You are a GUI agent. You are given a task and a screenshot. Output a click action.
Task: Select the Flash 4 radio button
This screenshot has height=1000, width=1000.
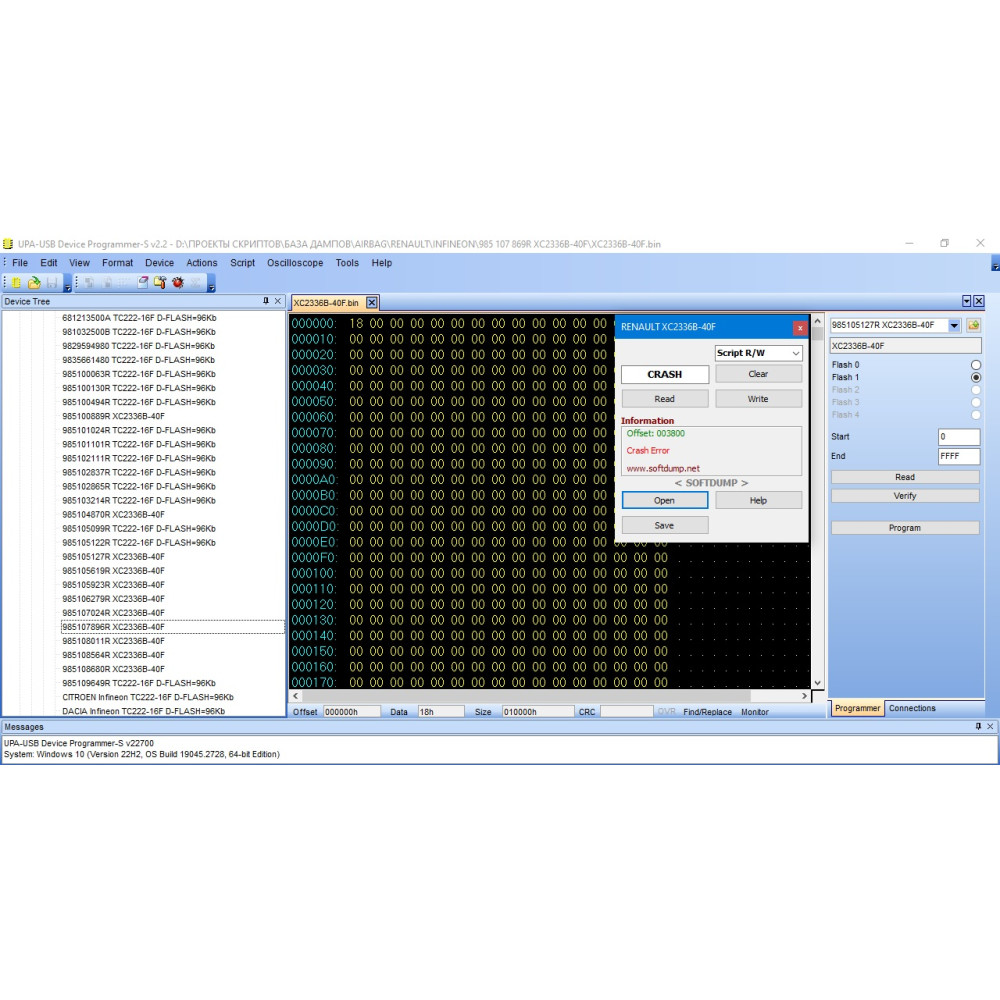[x=975, y=415]
